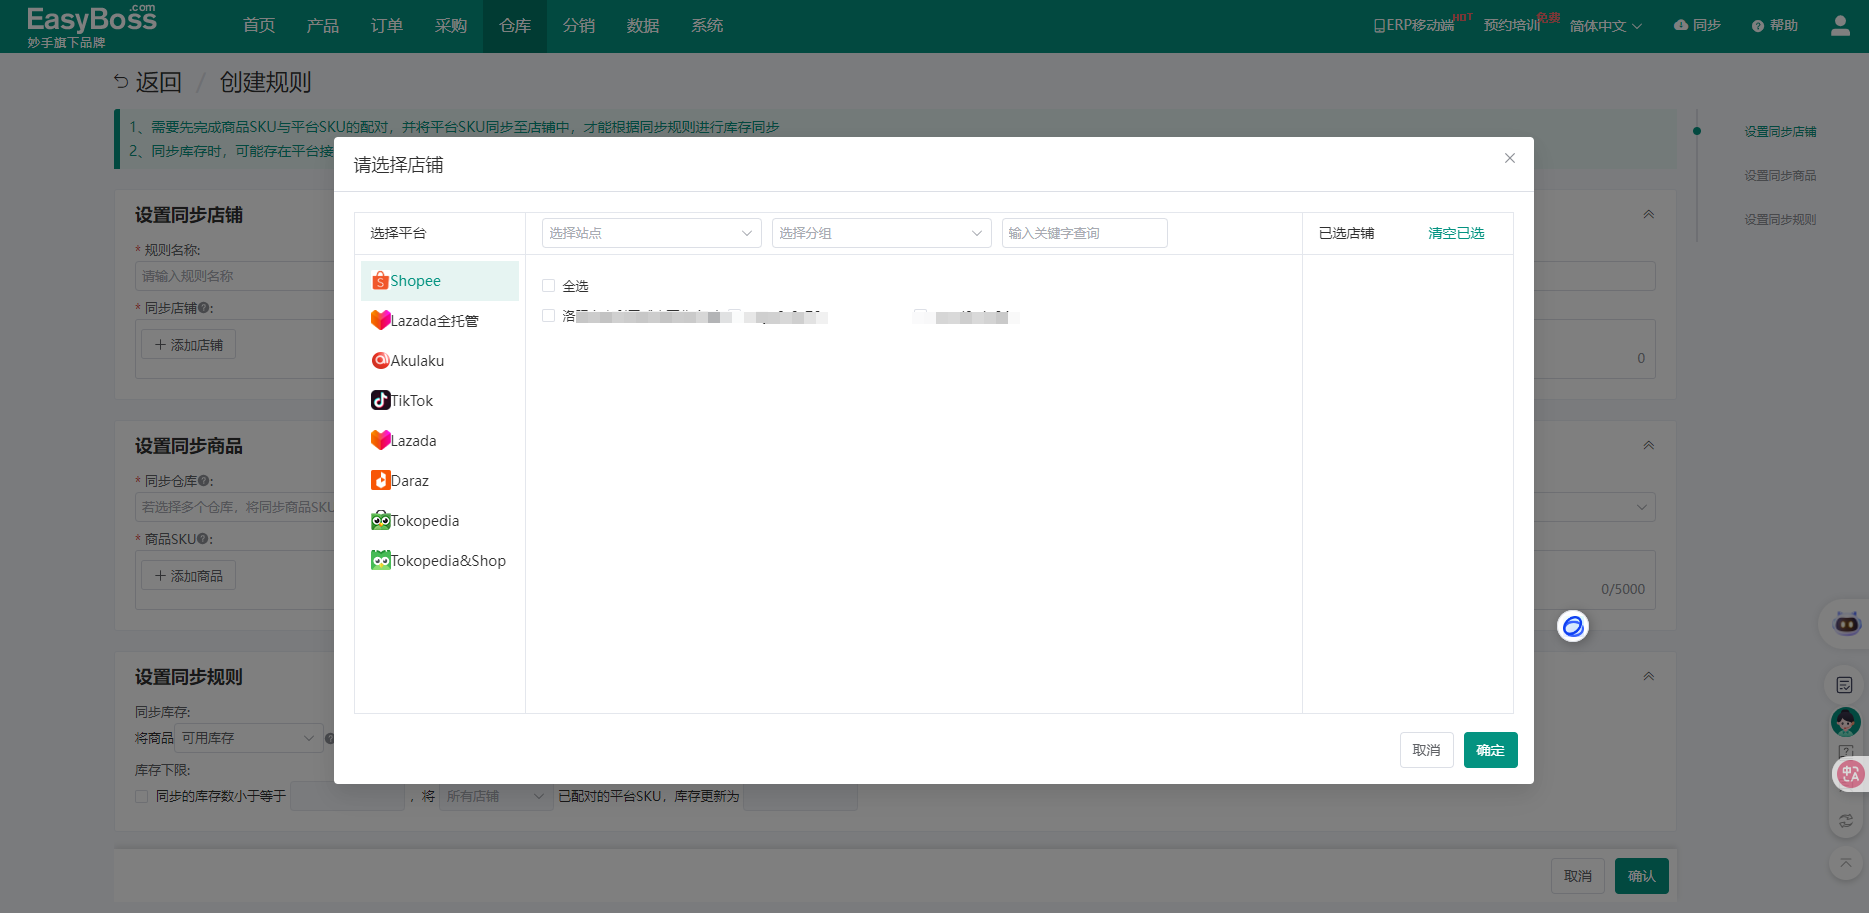Image resolution: width=1869 pixels, height=913 pixels.
Task: Click the page-bottom 取消 button
Action: click(x=1578, y=876)
